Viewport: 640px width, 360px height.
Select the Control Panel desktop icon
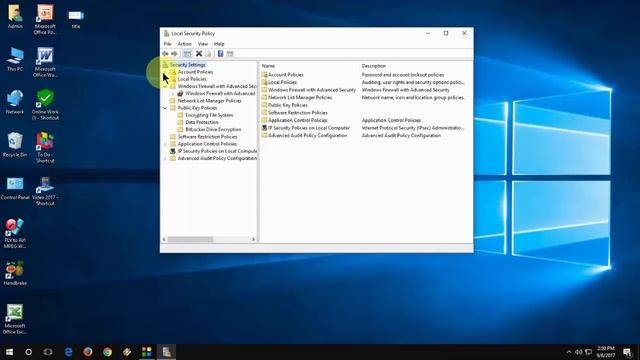point(15,188)
